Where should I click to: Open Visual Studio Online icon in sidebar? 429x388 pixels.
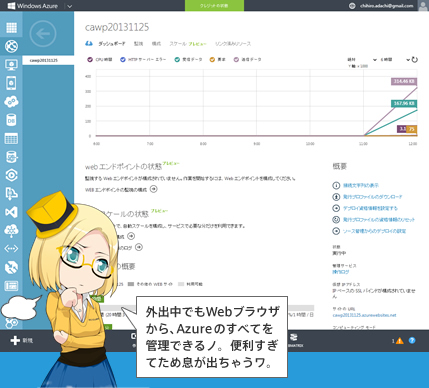pyautogui.click(x=11, y=212)
